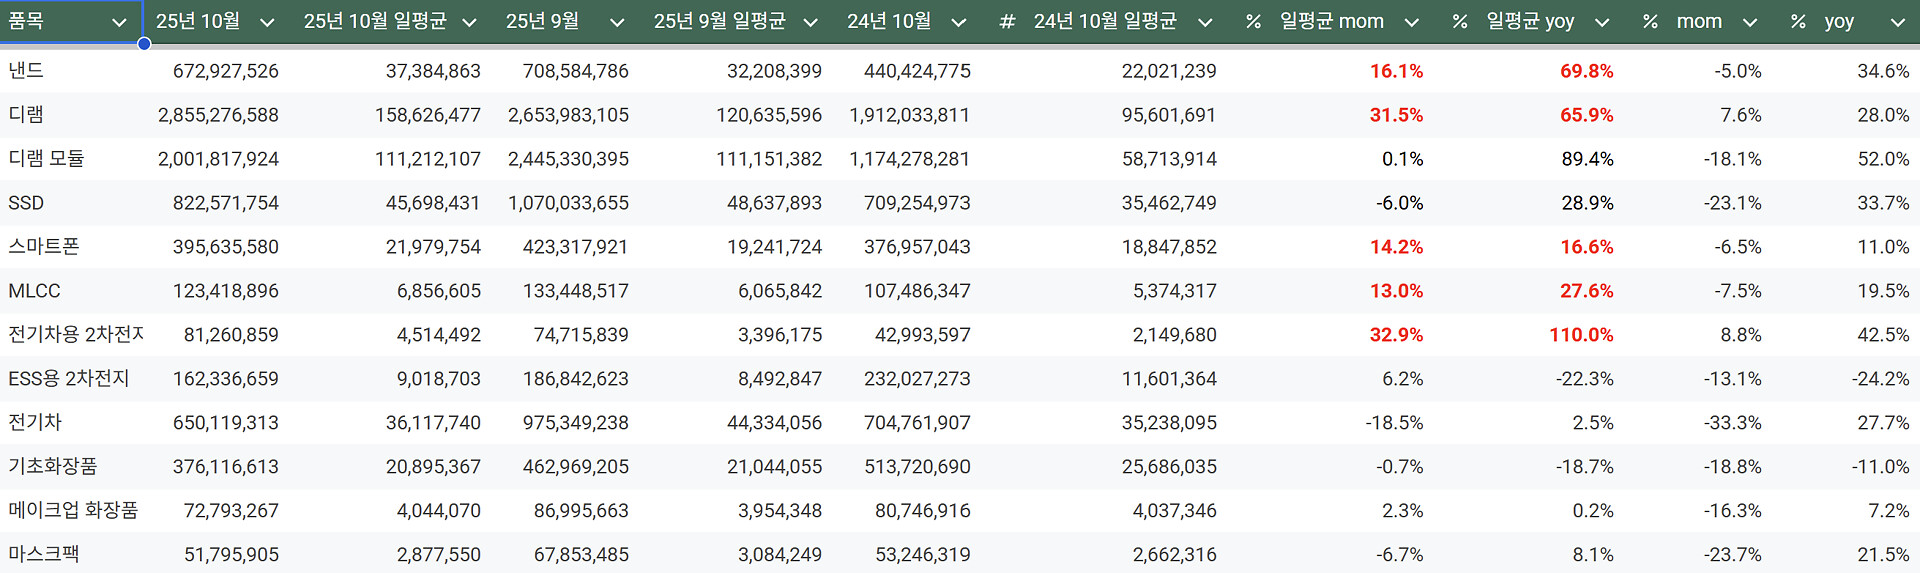Click the cell showing 2,855,276,588
1920x573 pixels.
218,115
